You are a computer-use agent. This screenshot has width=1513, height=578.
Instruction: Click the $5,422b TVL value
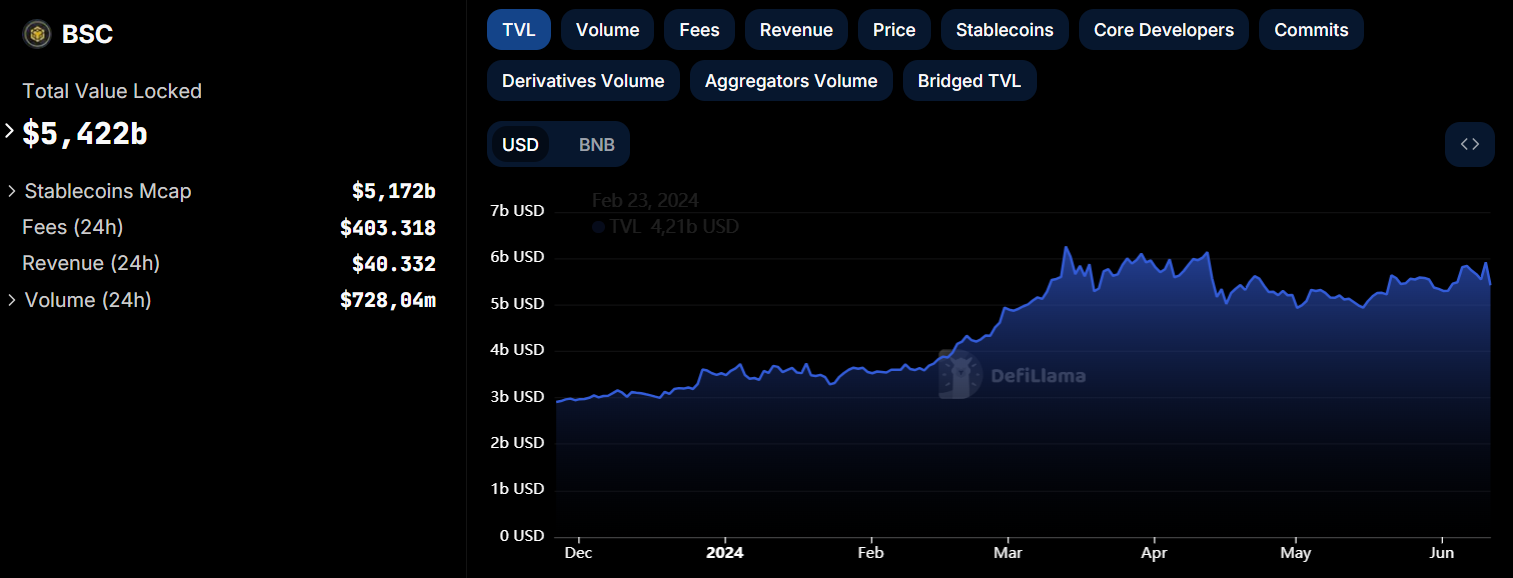tap(85, 133)
